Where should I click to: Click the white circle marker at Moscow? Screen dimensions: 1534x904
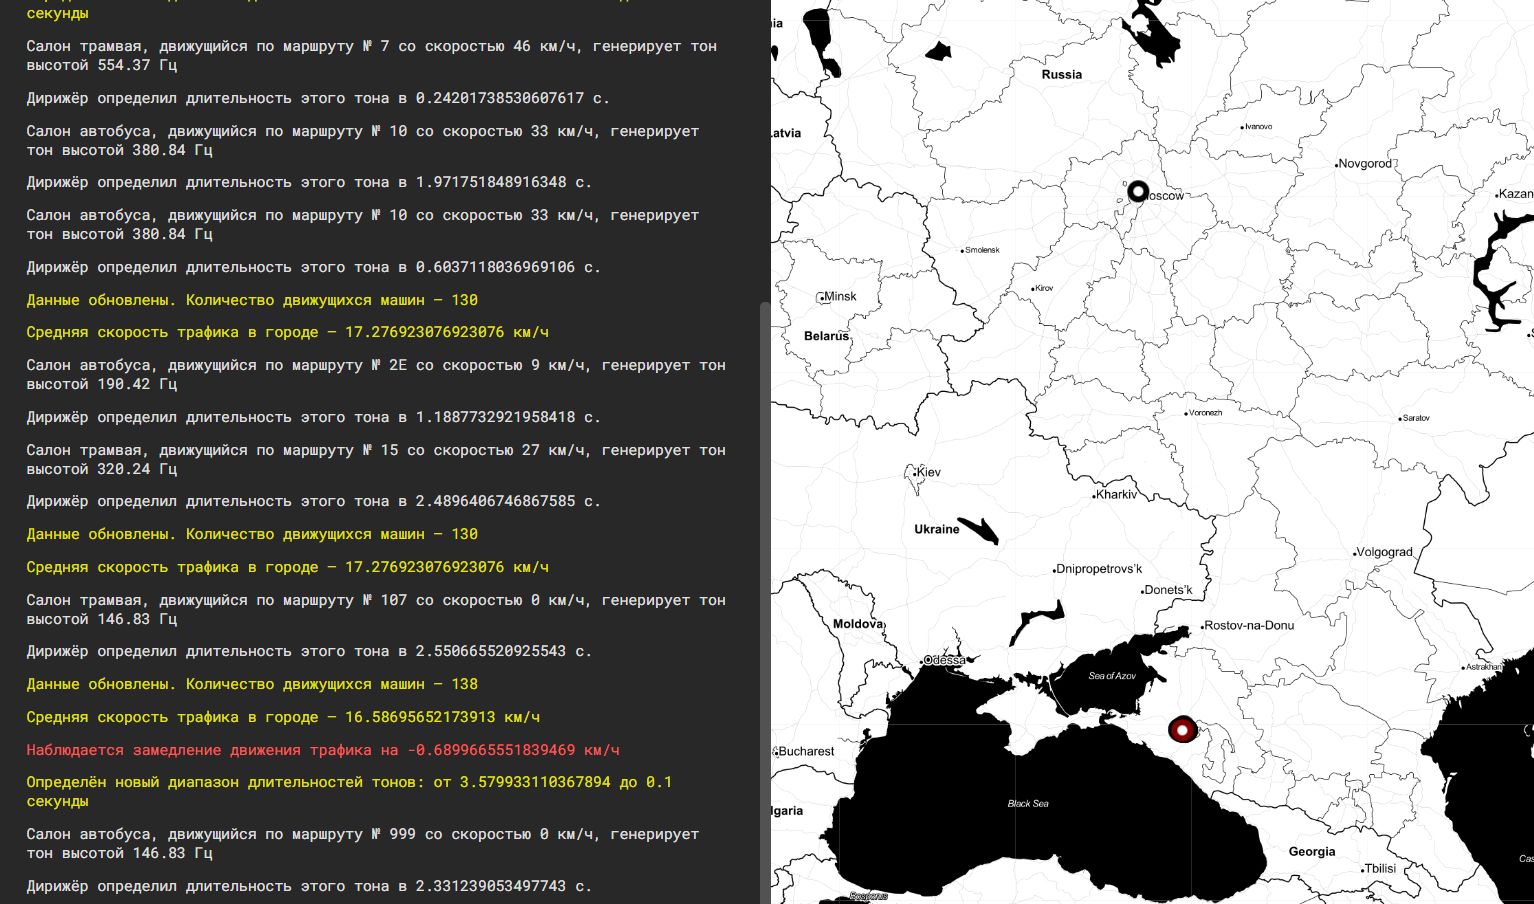click(1137, 191)
